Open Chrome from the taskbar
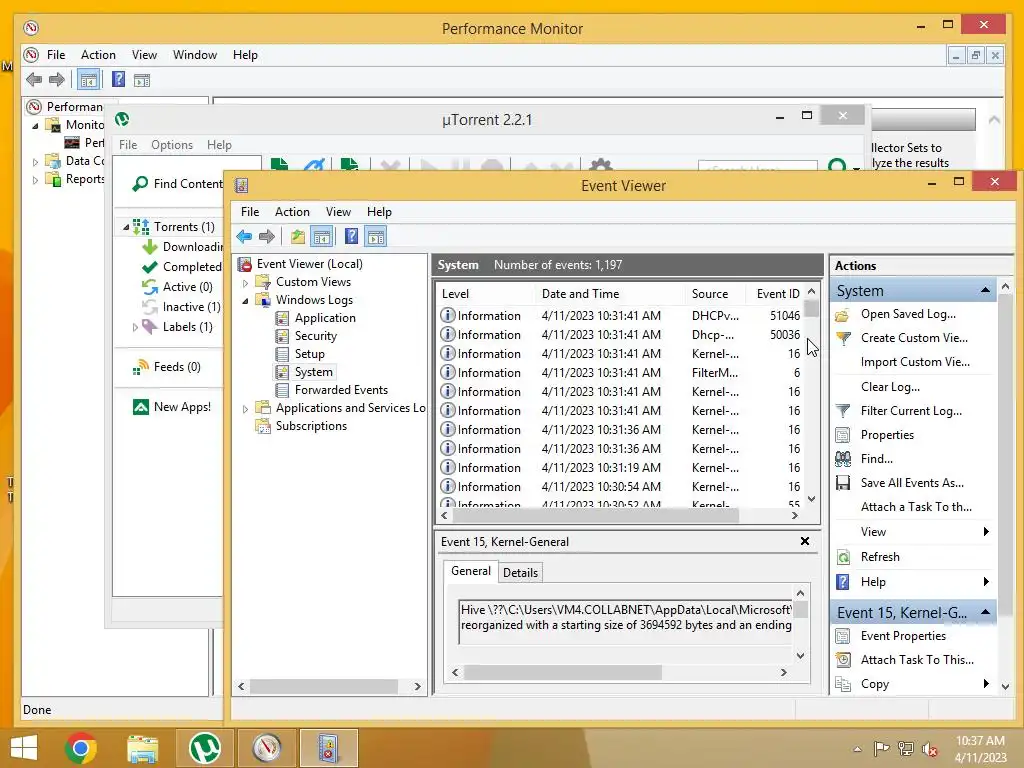The image size is (1024, 768). point(81,748)
